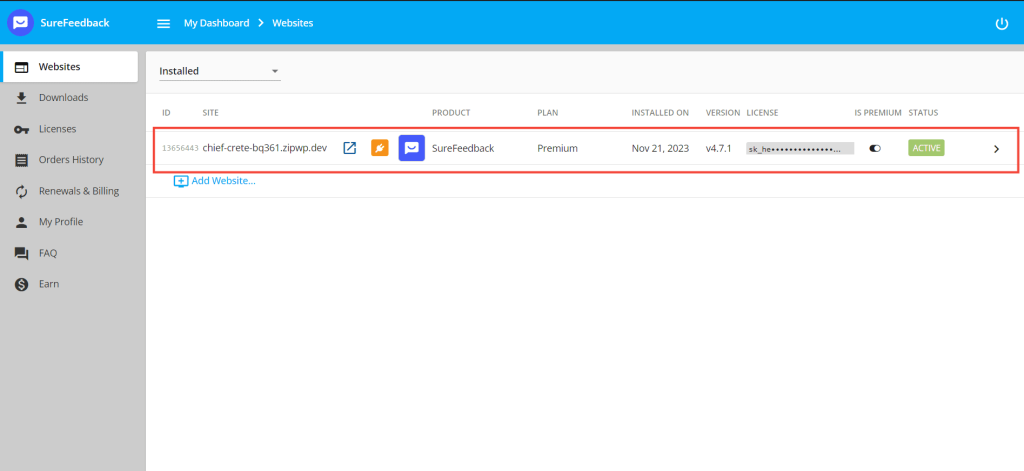Click site ID 13656443
This screenshot has width=1024, height=471.
pyautogui.click(x=180, y=148)
